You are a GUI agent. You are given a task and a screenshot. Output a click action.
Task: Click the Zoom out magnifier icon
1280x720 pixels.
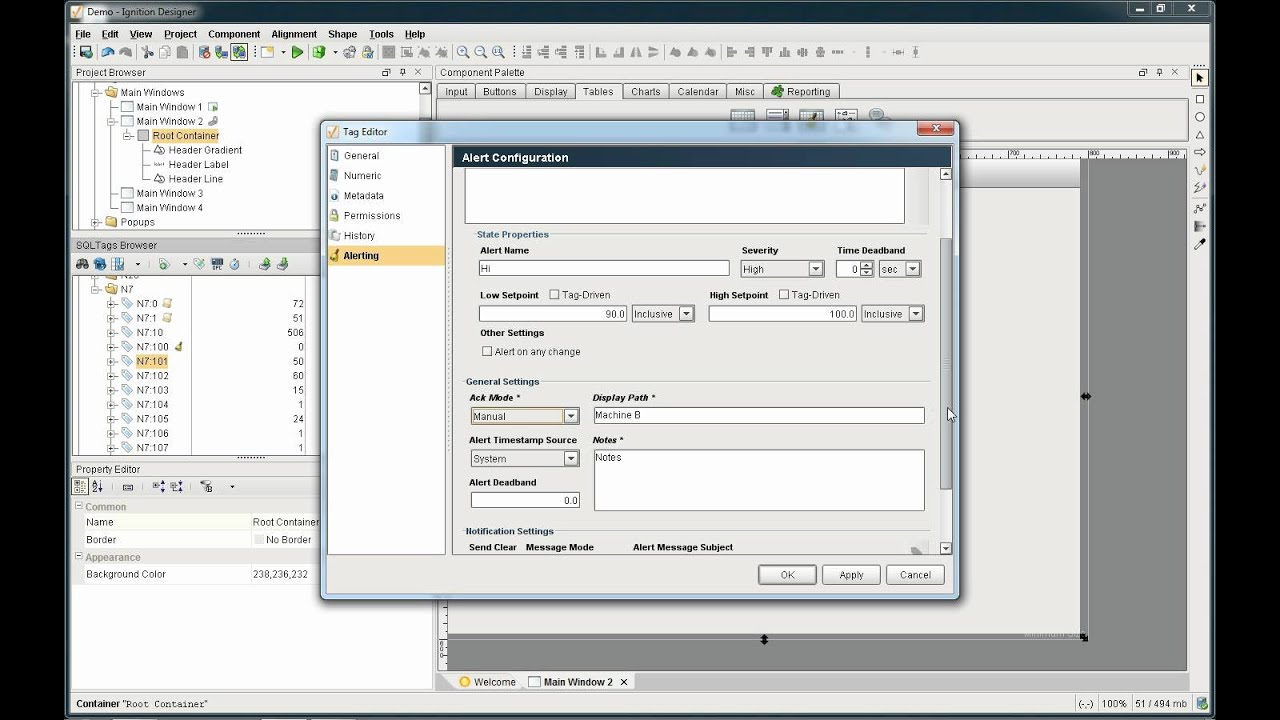pos(481,52)
